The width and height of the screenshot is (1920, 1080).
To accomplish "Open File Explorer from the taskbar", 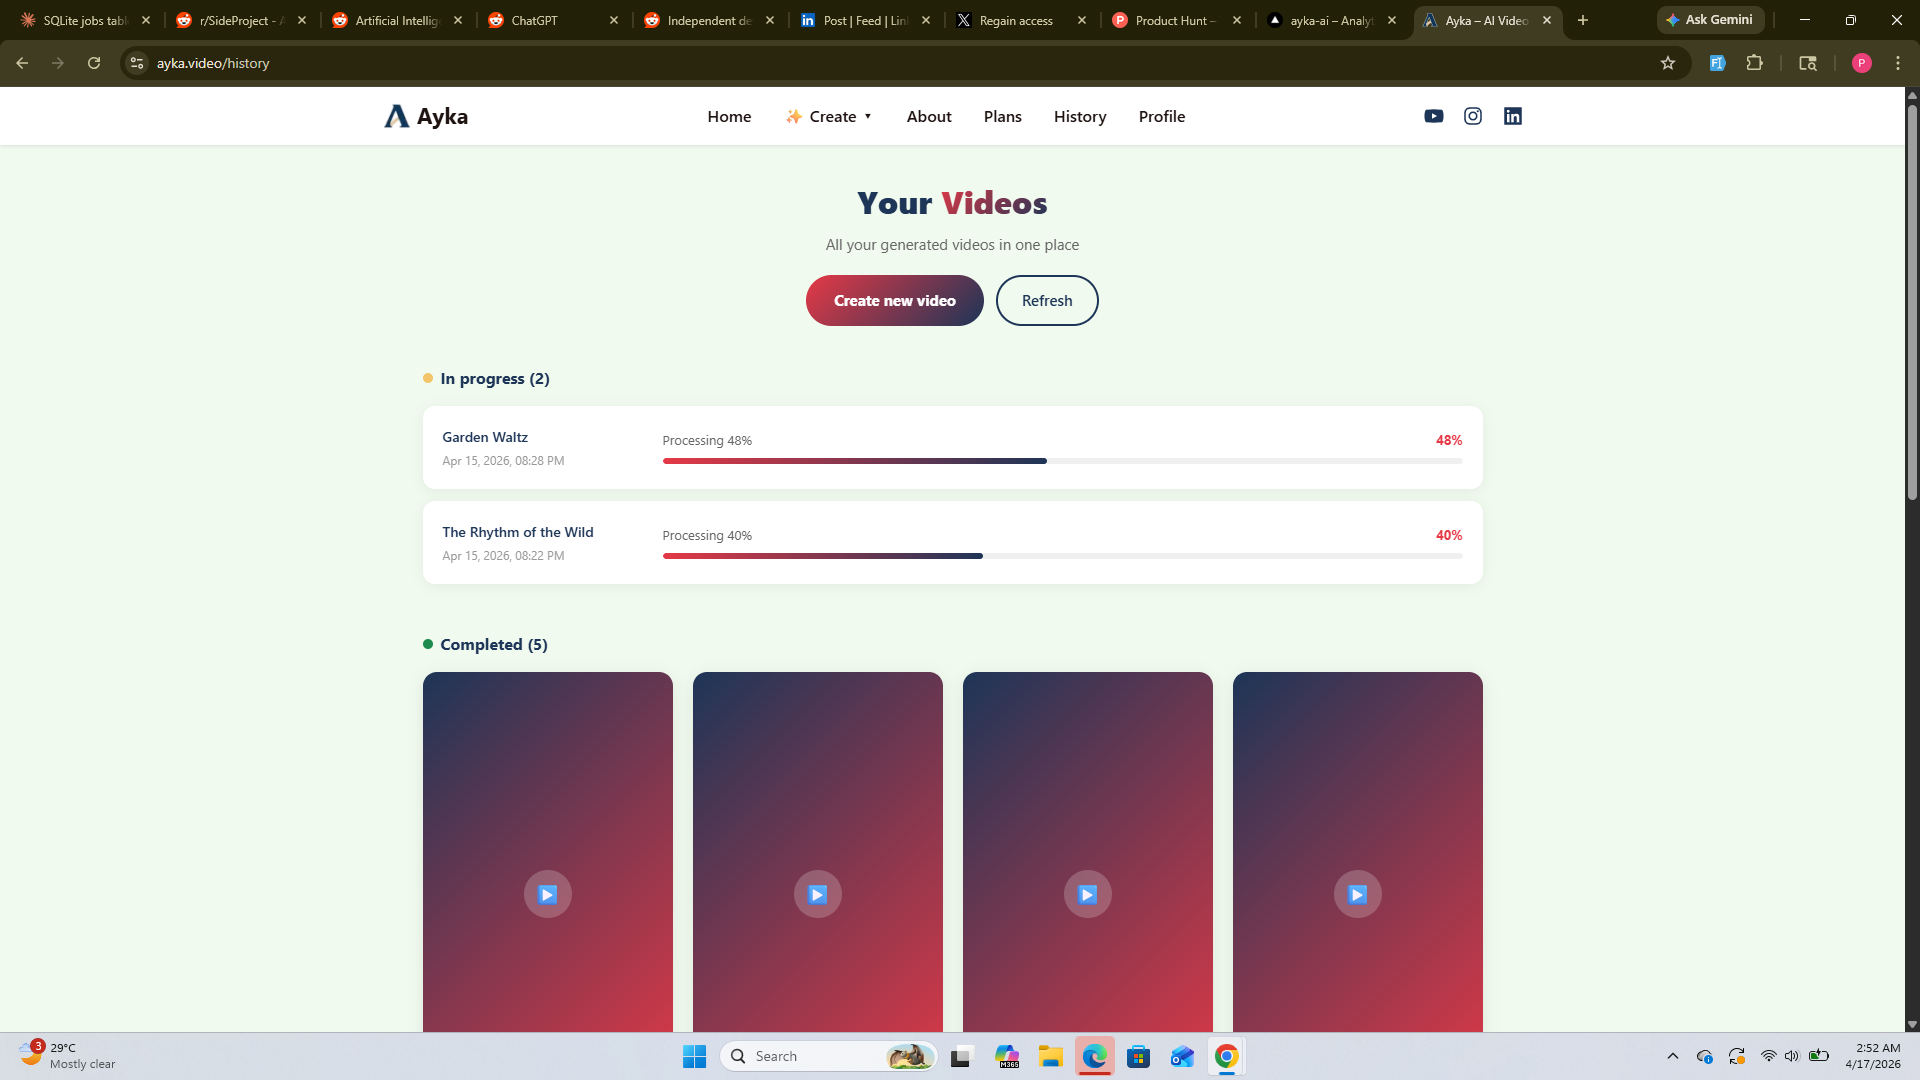I will 1050,1056.
